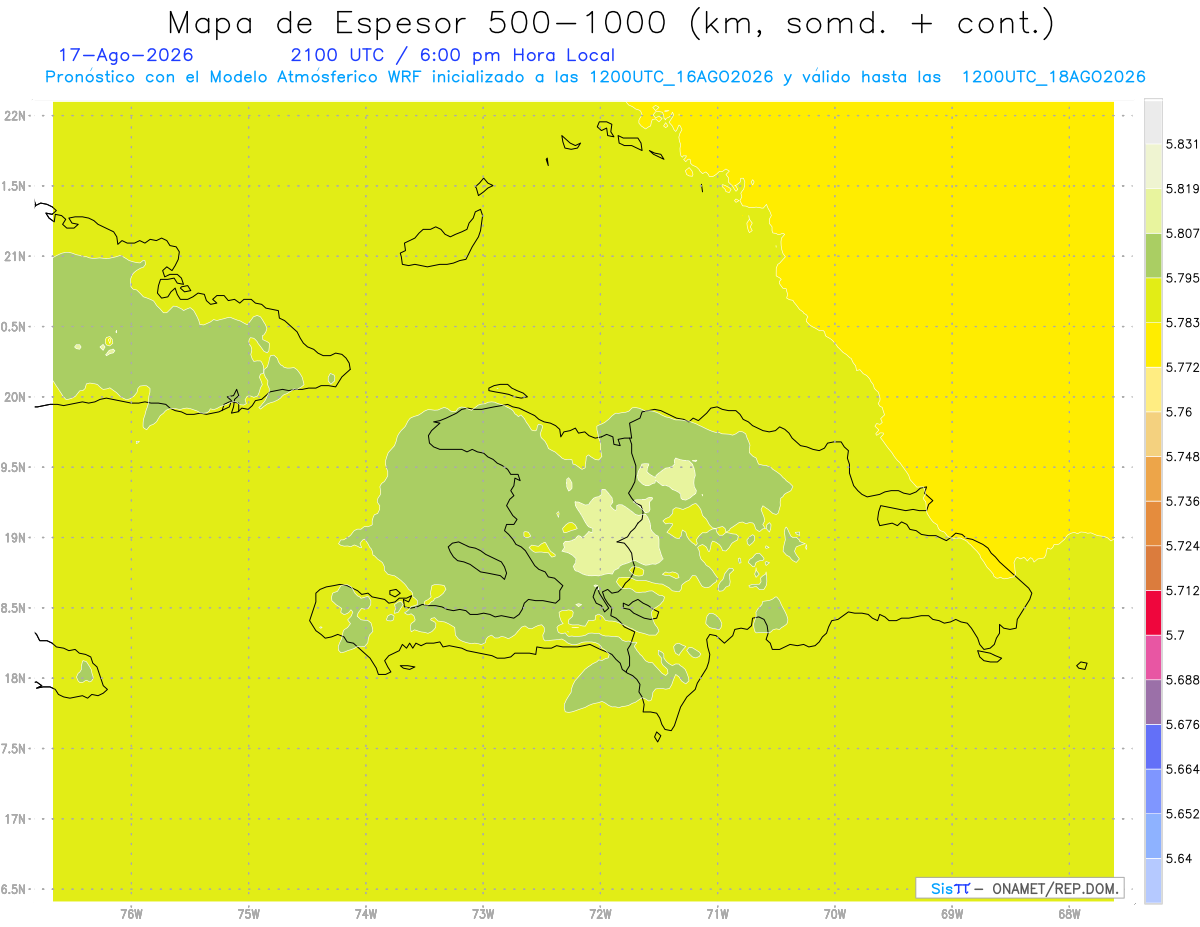Click the legend value 5.772
Screen dimensions: 1200x927
click(1182, 367)
